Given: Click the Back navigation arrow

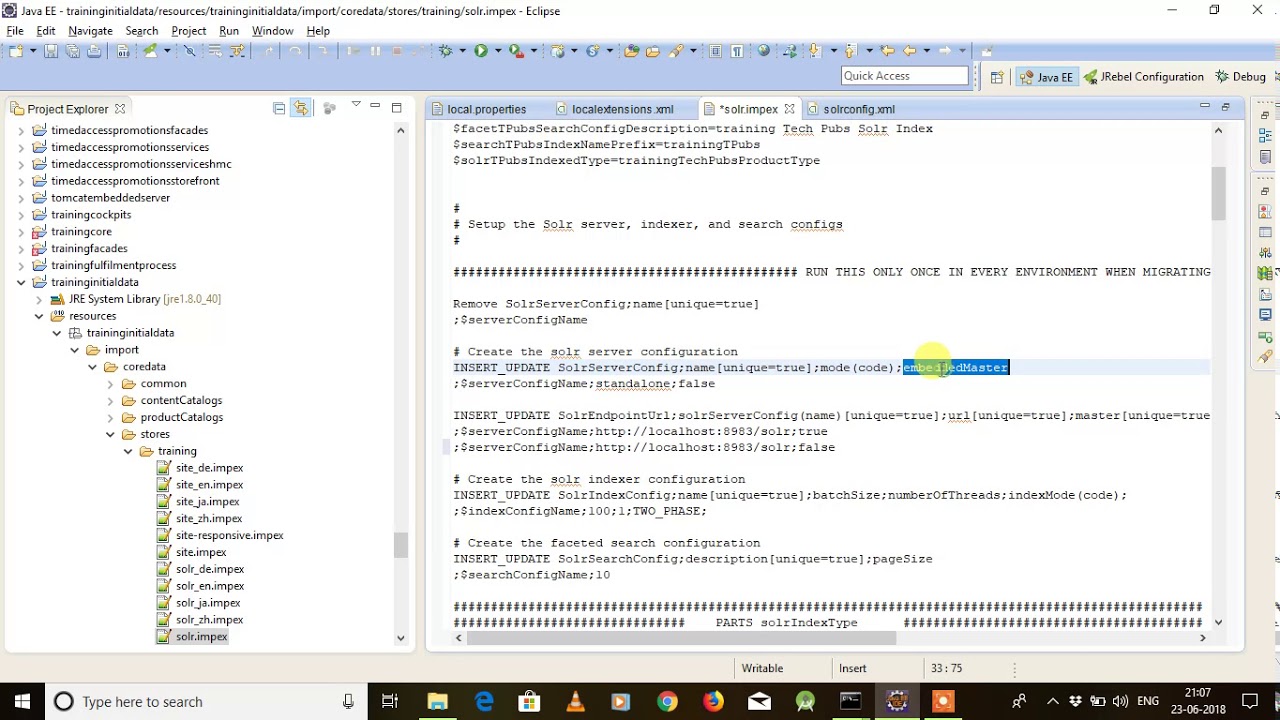Looking at the screenshot, I should (910, 50).
